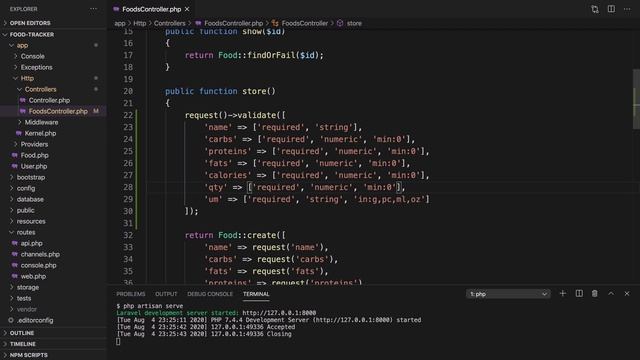Place cursor on 'public function store()' line
The image size is (640, 360).
(x=220, y=91)
